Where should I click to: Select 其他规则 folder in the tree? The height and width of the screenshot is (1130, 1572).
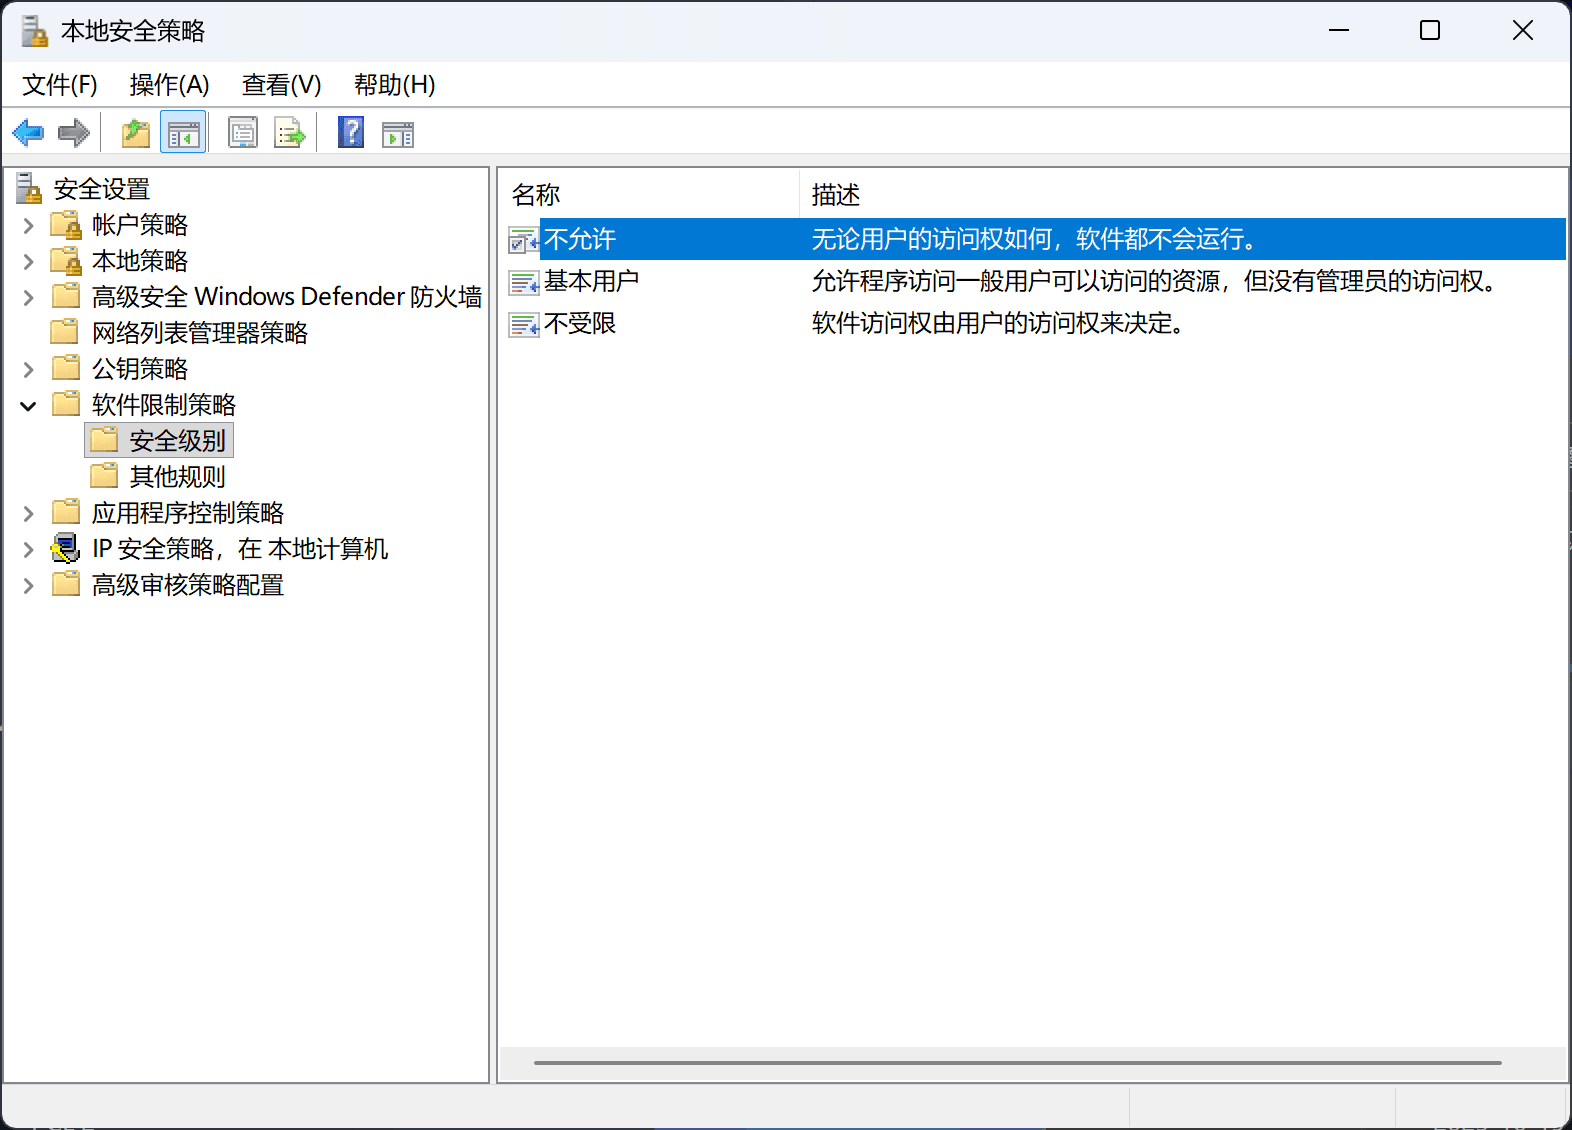click(x=177, y=477)
